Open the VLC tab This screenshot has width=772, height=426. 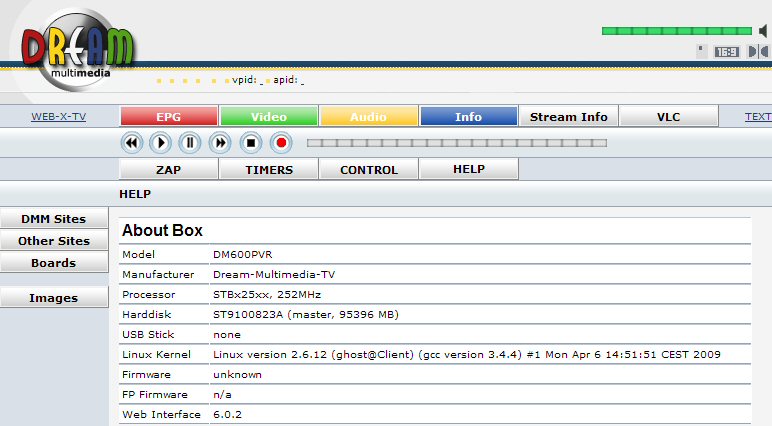point(669,117)
